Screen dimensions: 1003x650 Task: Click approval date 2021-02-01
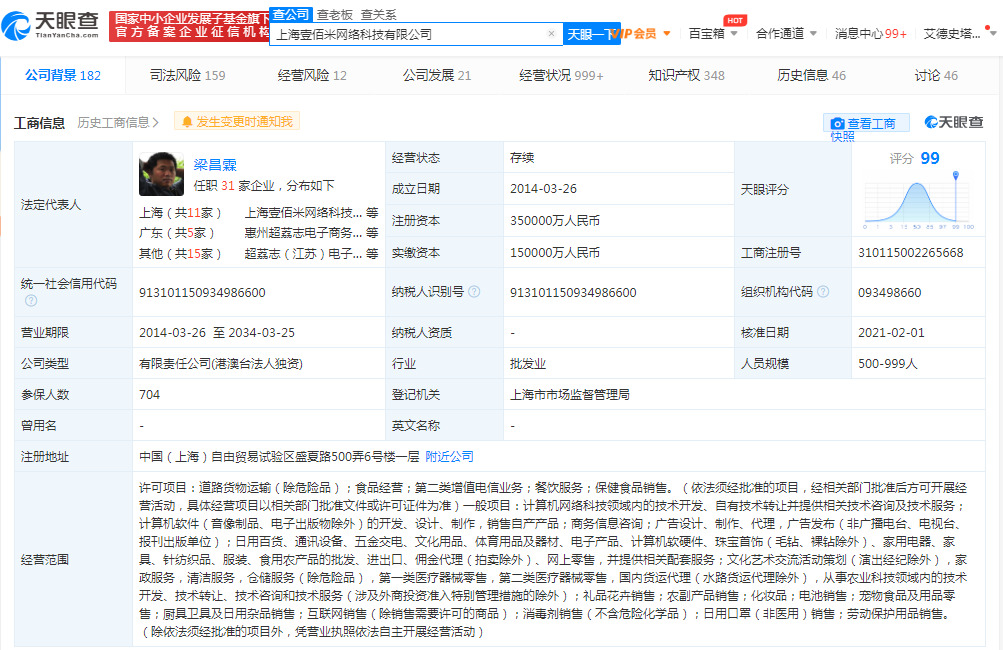891,333
